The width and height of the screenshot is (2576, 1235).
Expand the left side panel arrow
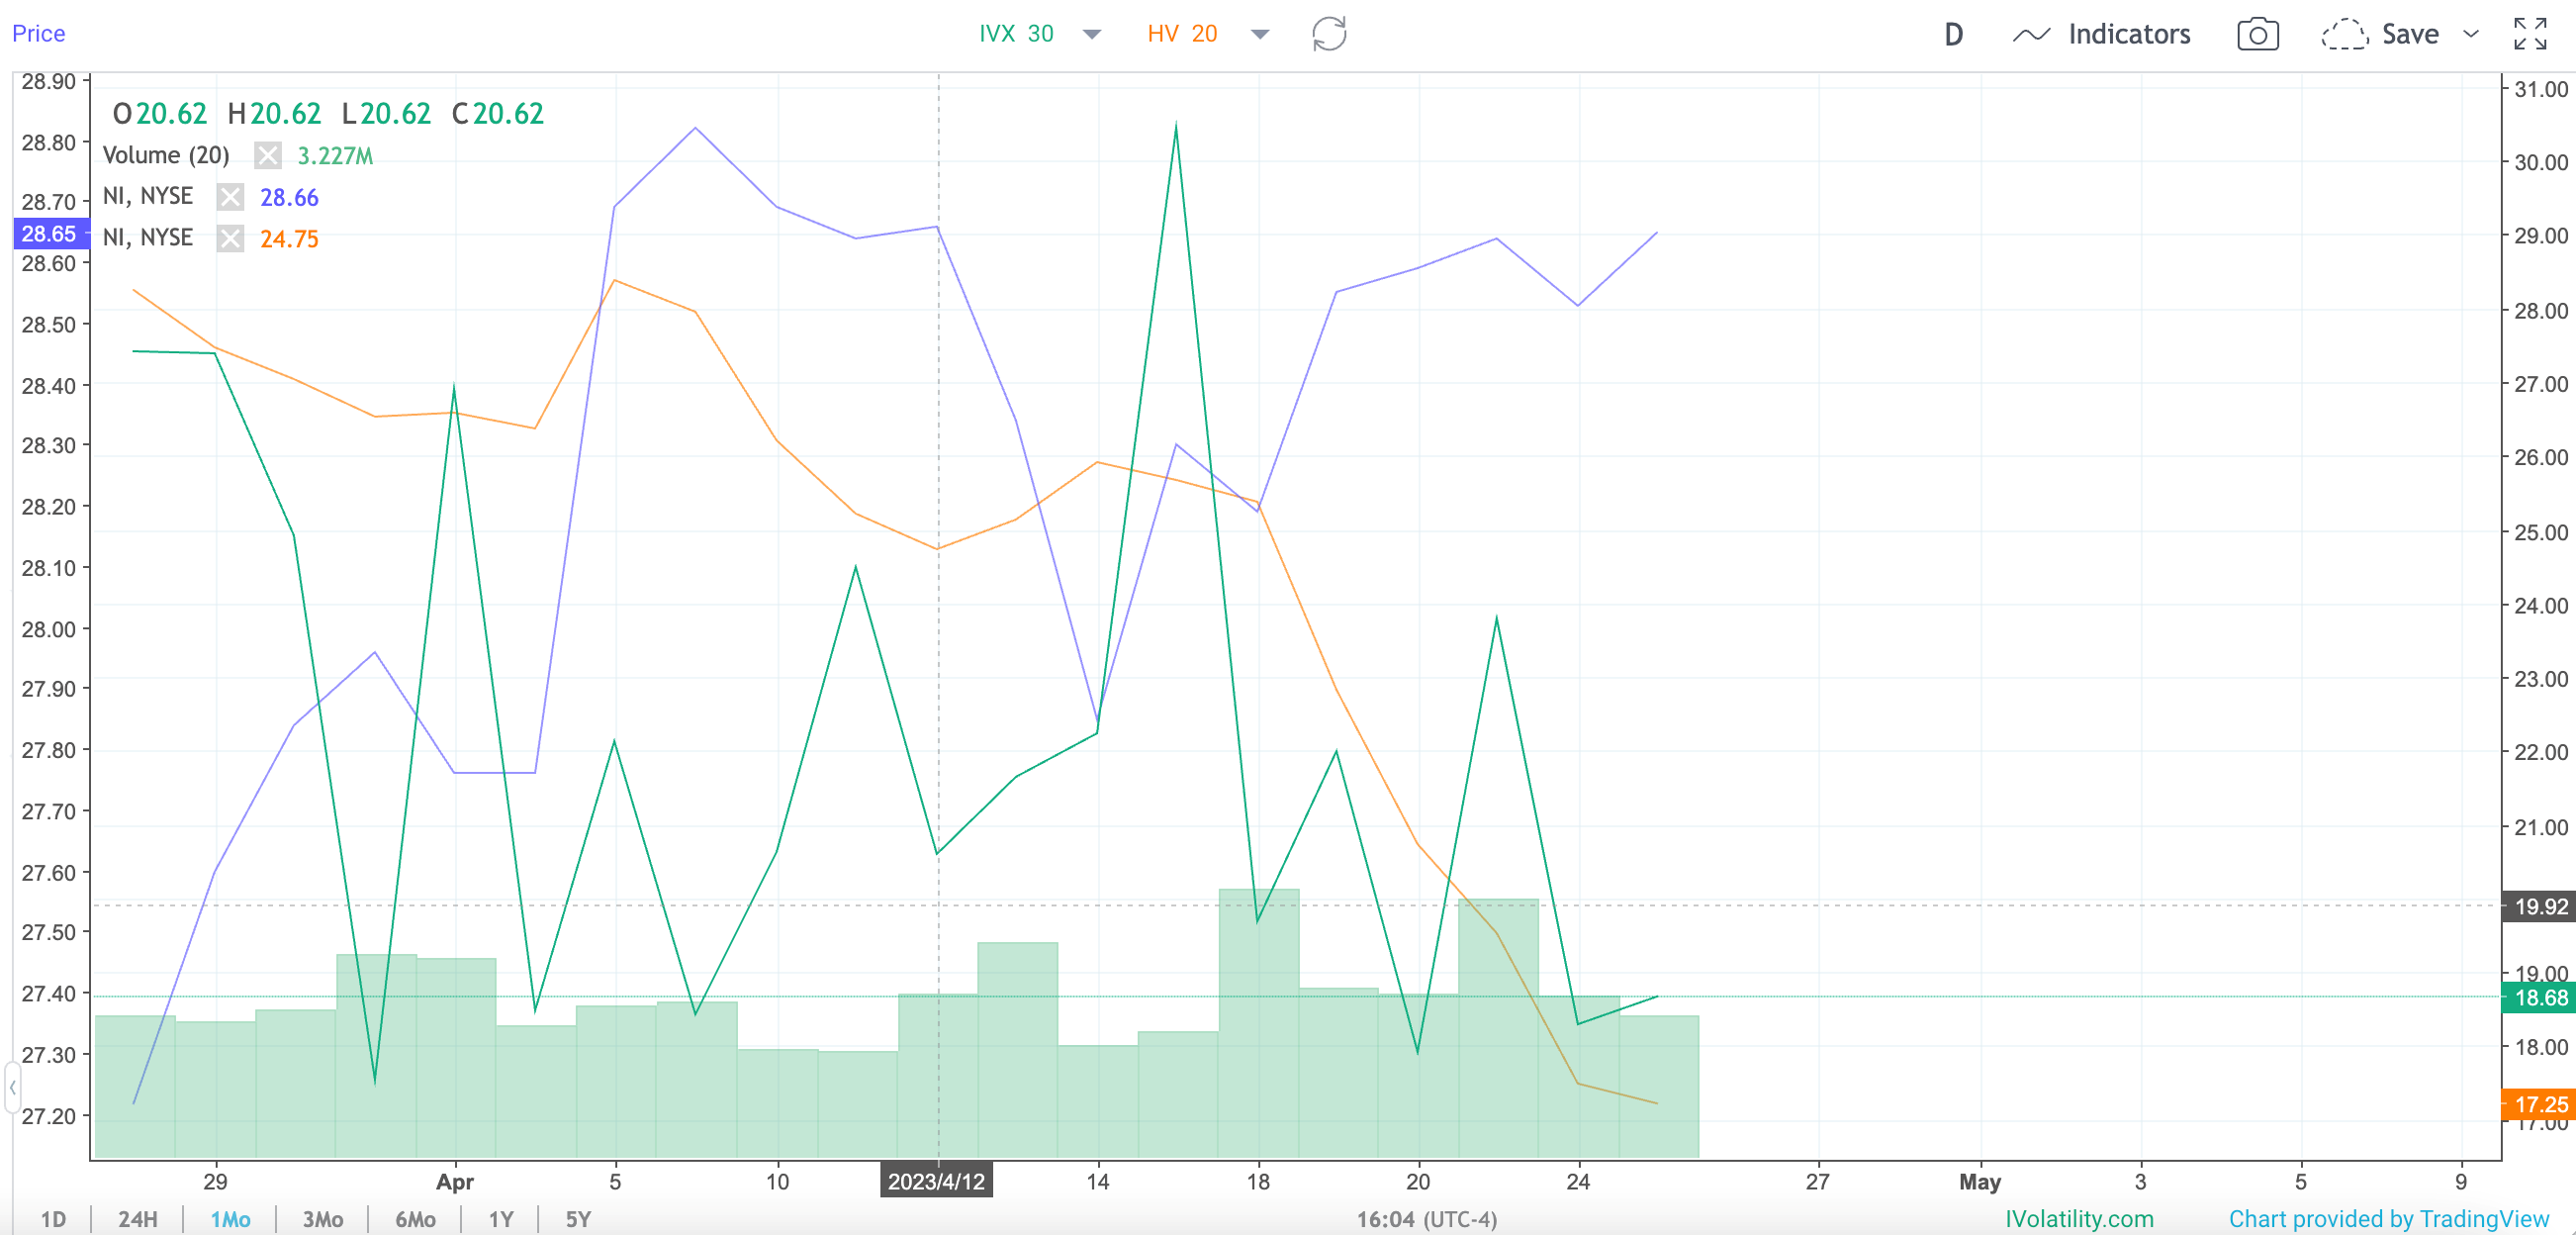(x=12, y=1087)
